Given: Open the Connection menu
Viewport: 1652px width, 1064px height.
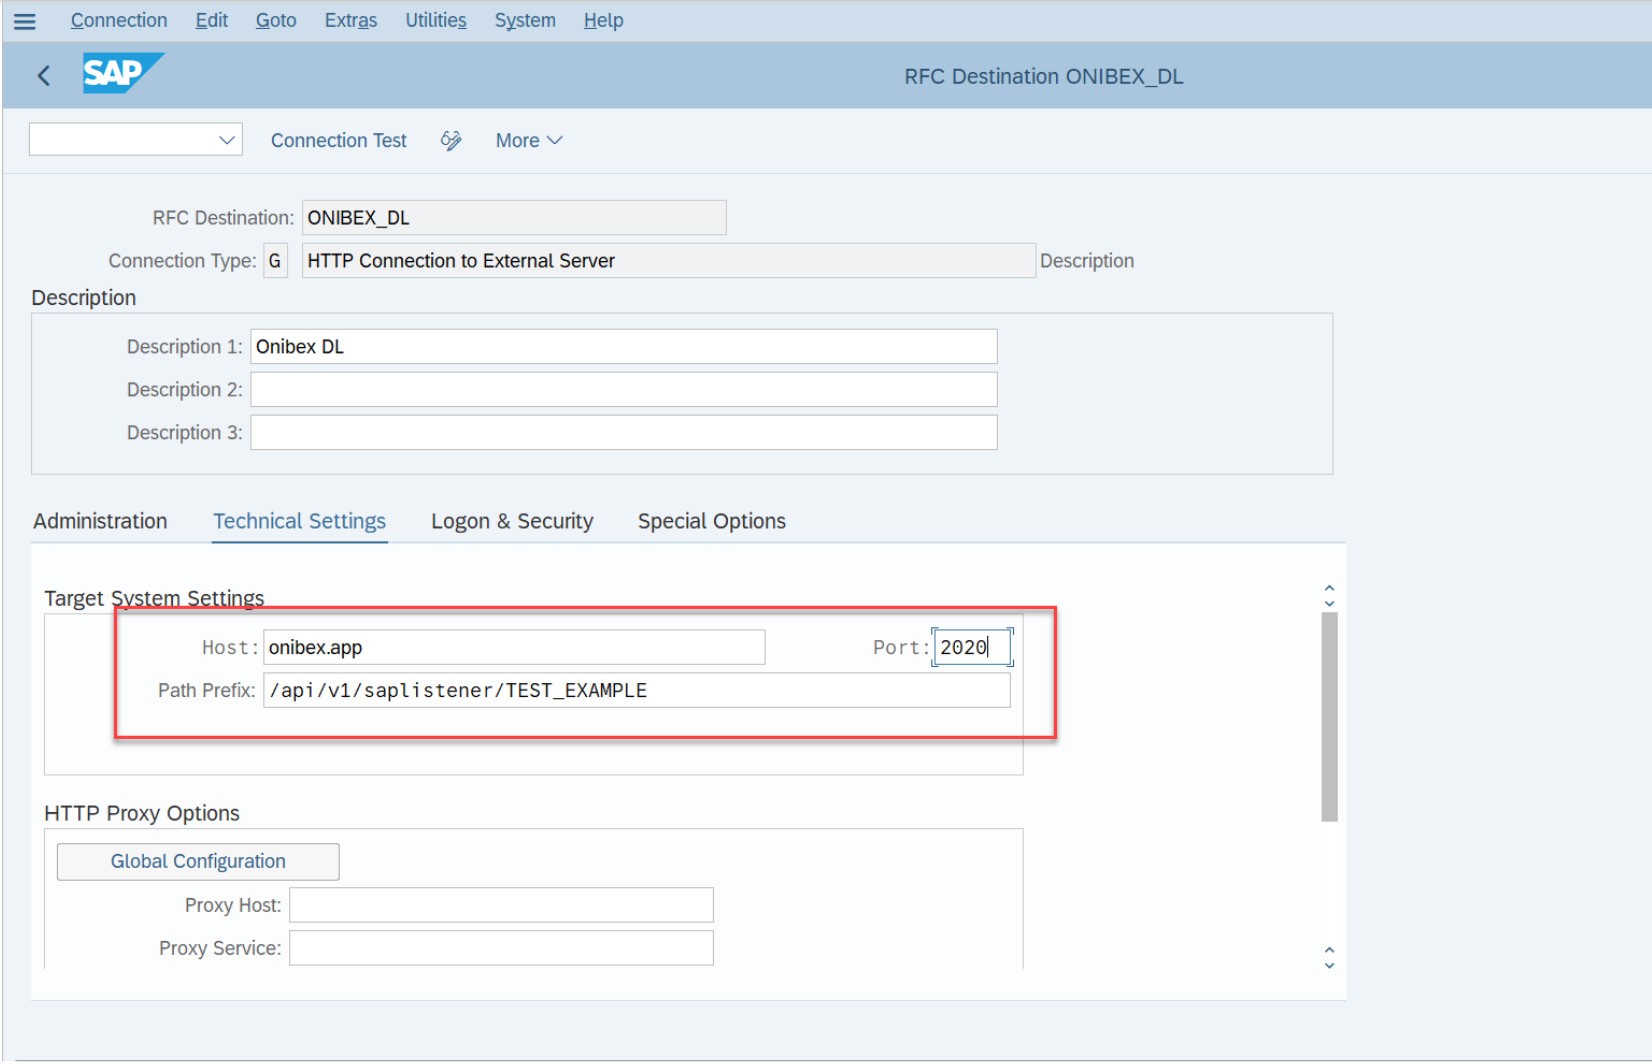Looking at the screenshot, I should coord(119,20).
